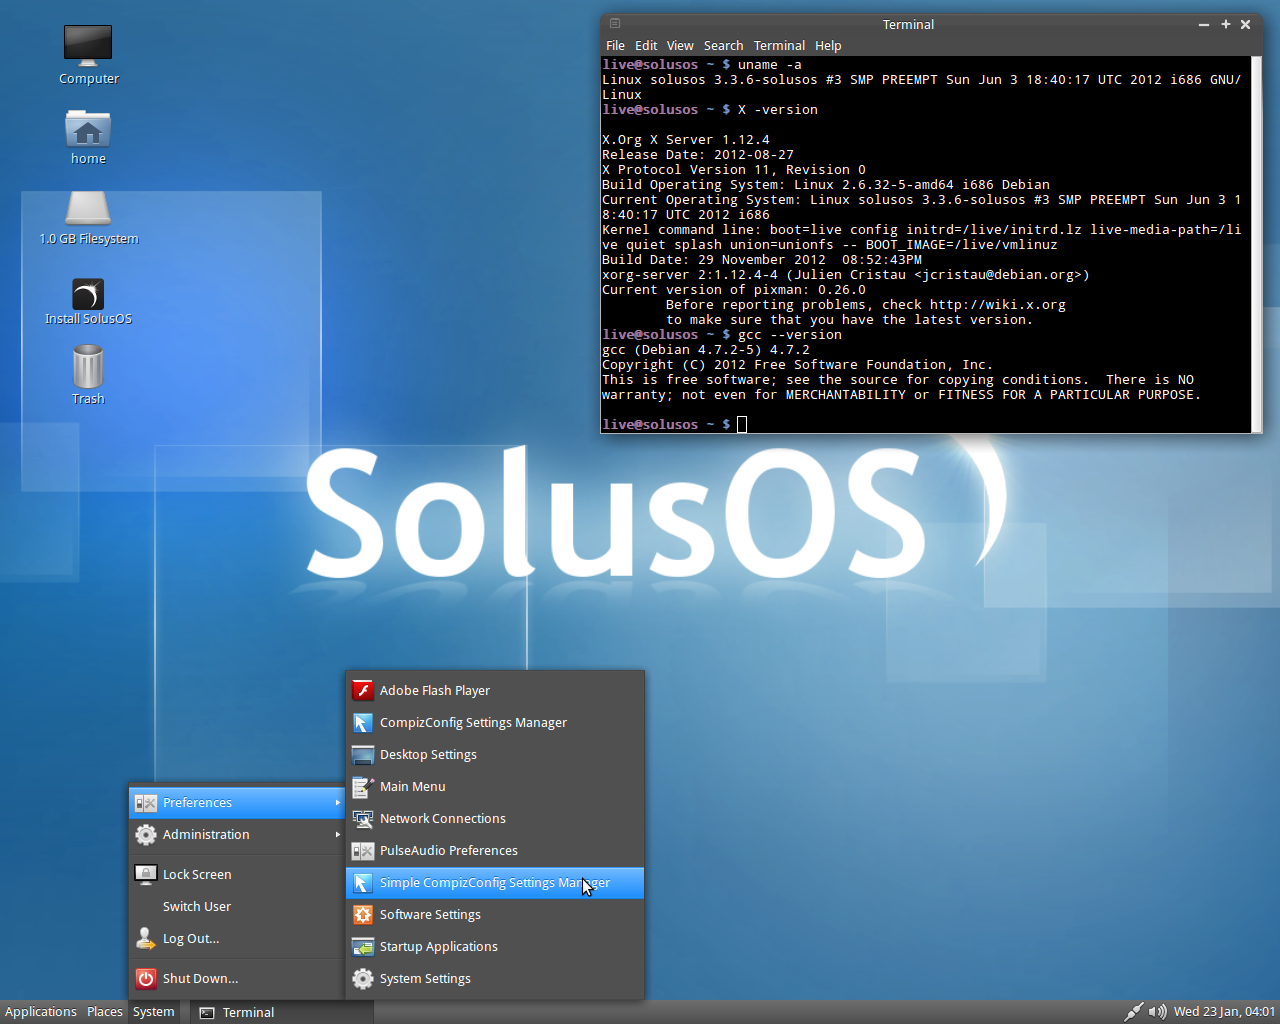Viewport: 1280px width, 1024px height.
Task: Open the Applications panel menu
Action: coord(41,1012)
